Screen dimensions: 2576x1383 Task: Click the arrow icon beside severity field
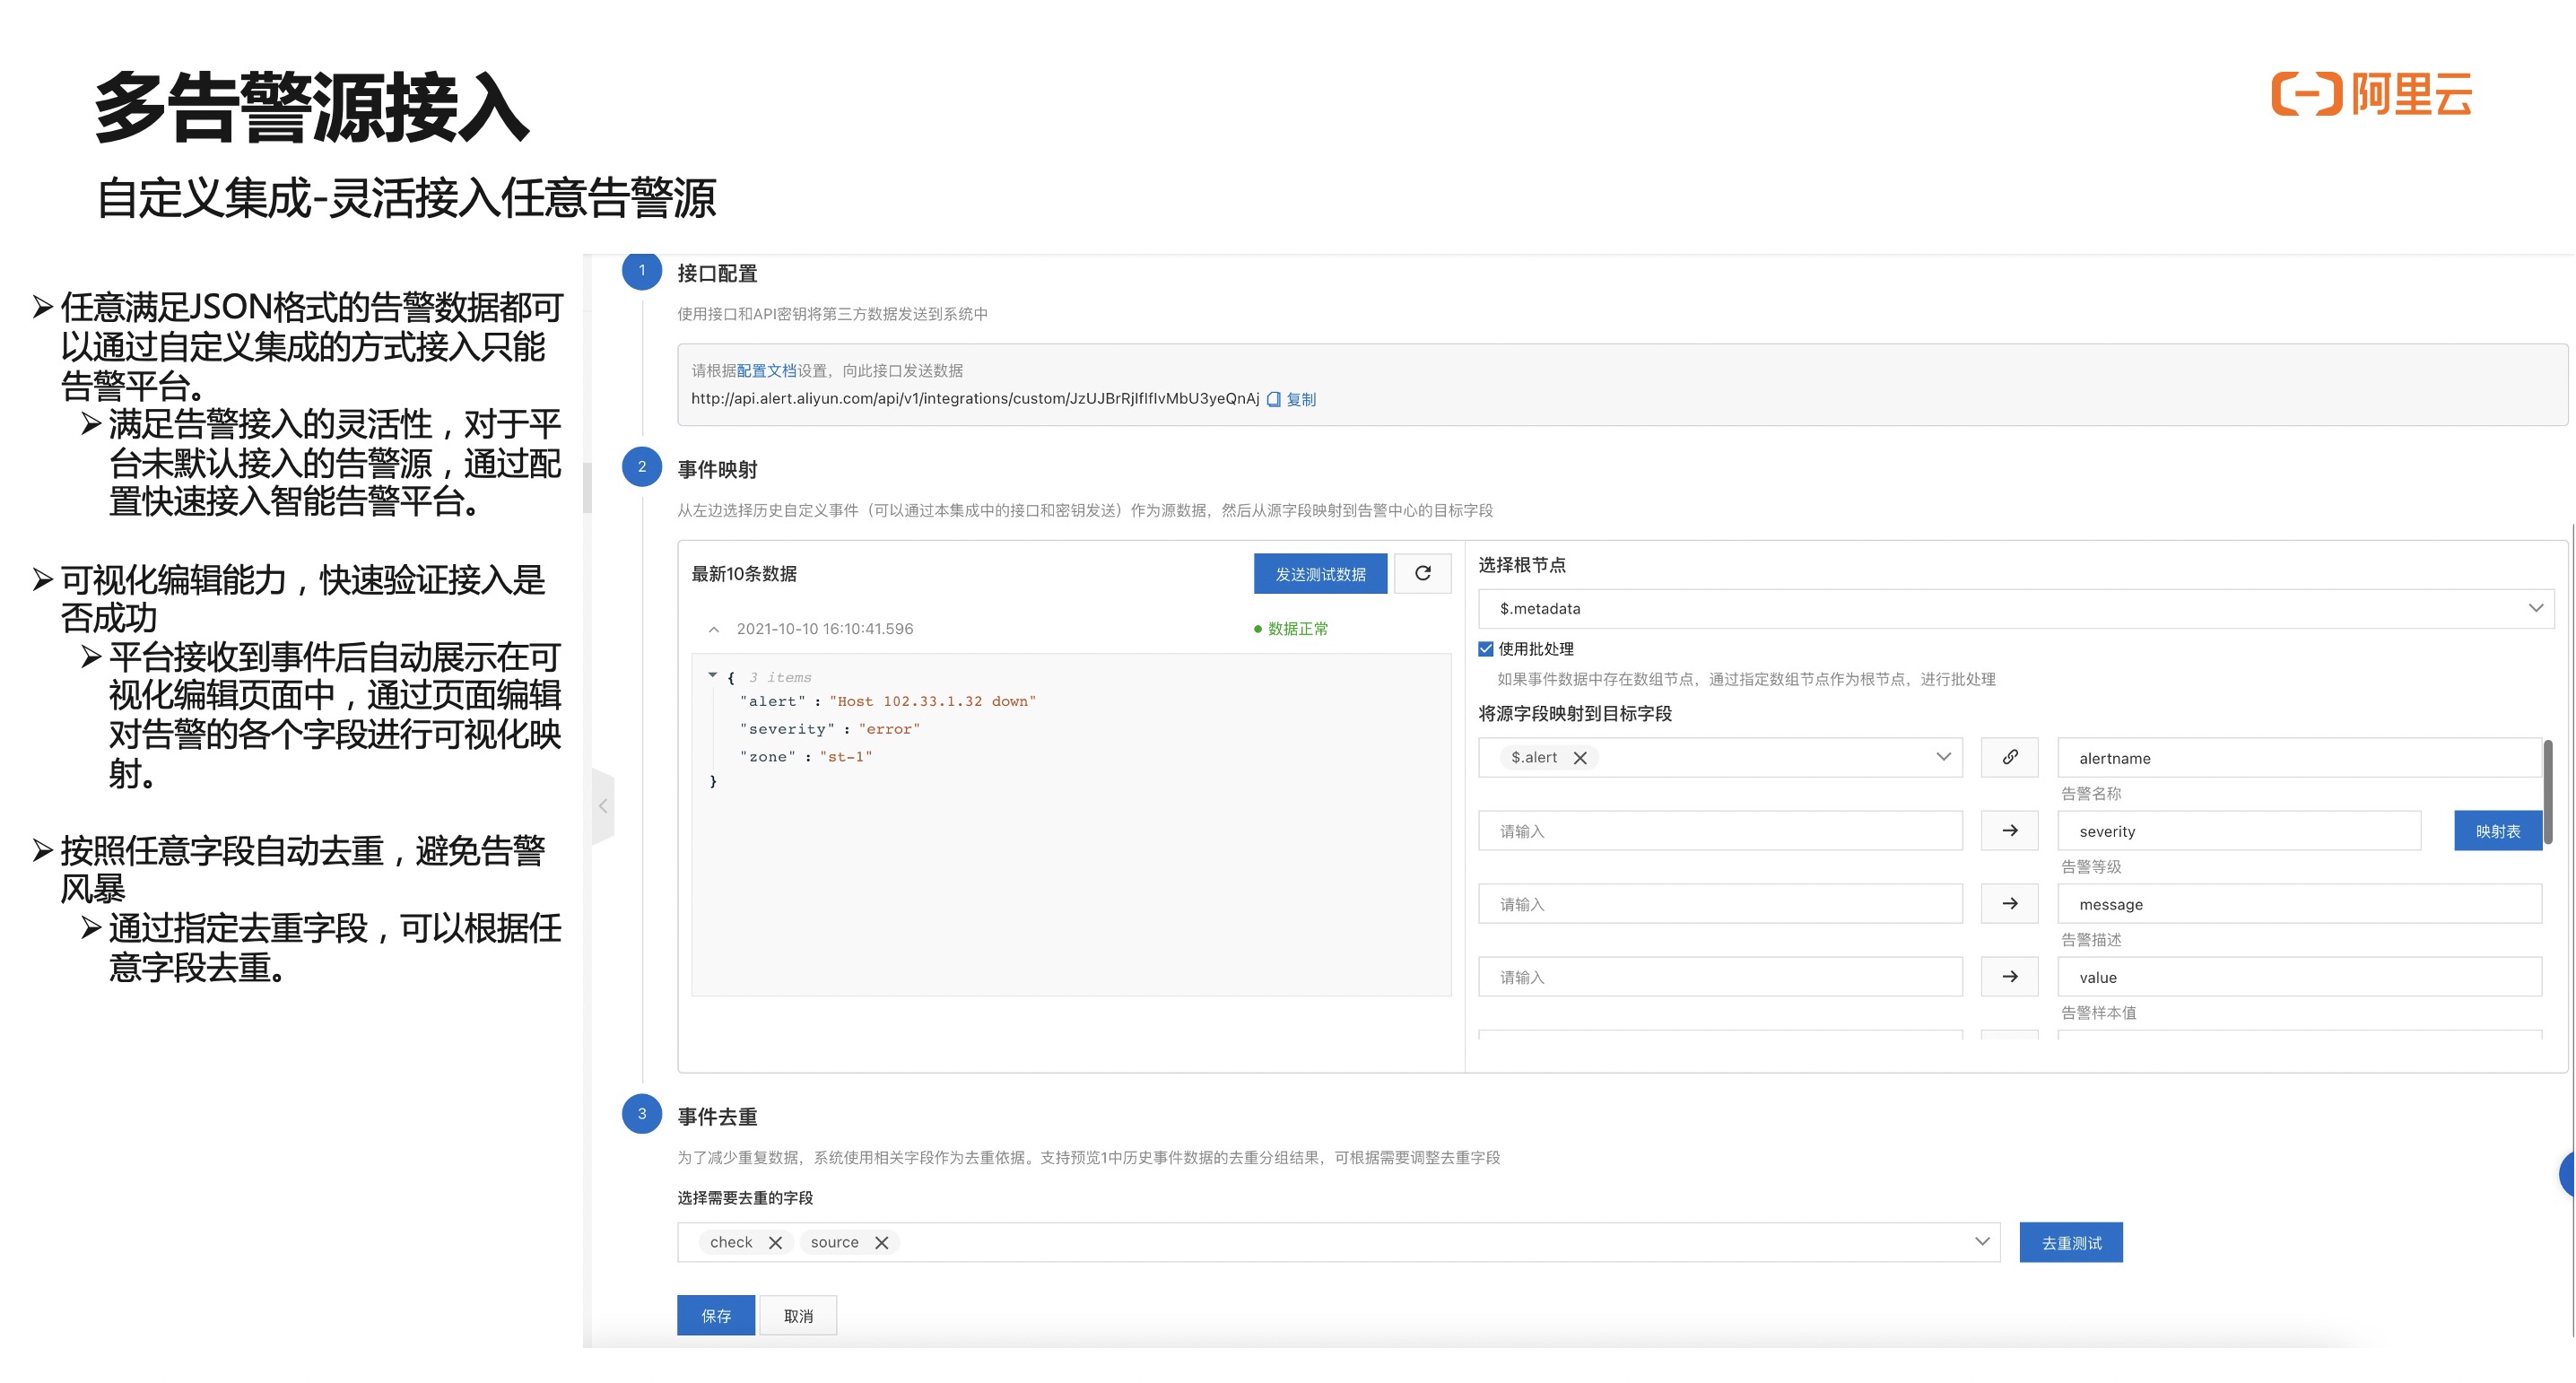pos(2009,830)
